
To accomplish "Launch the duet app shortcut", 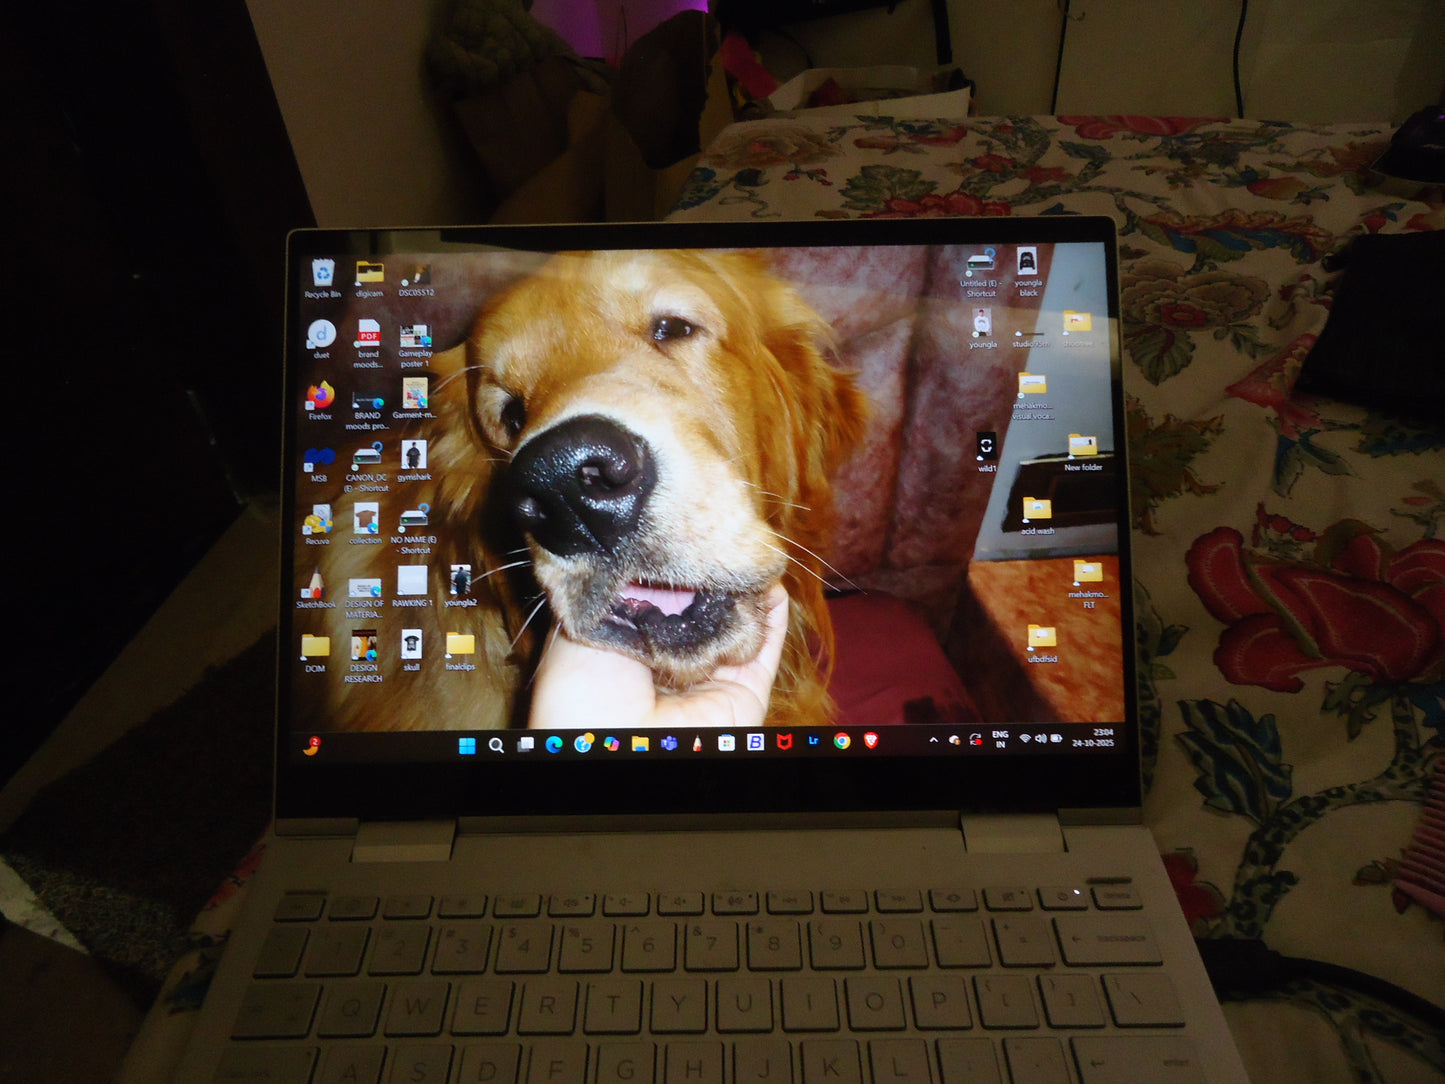I will [321, 339].
